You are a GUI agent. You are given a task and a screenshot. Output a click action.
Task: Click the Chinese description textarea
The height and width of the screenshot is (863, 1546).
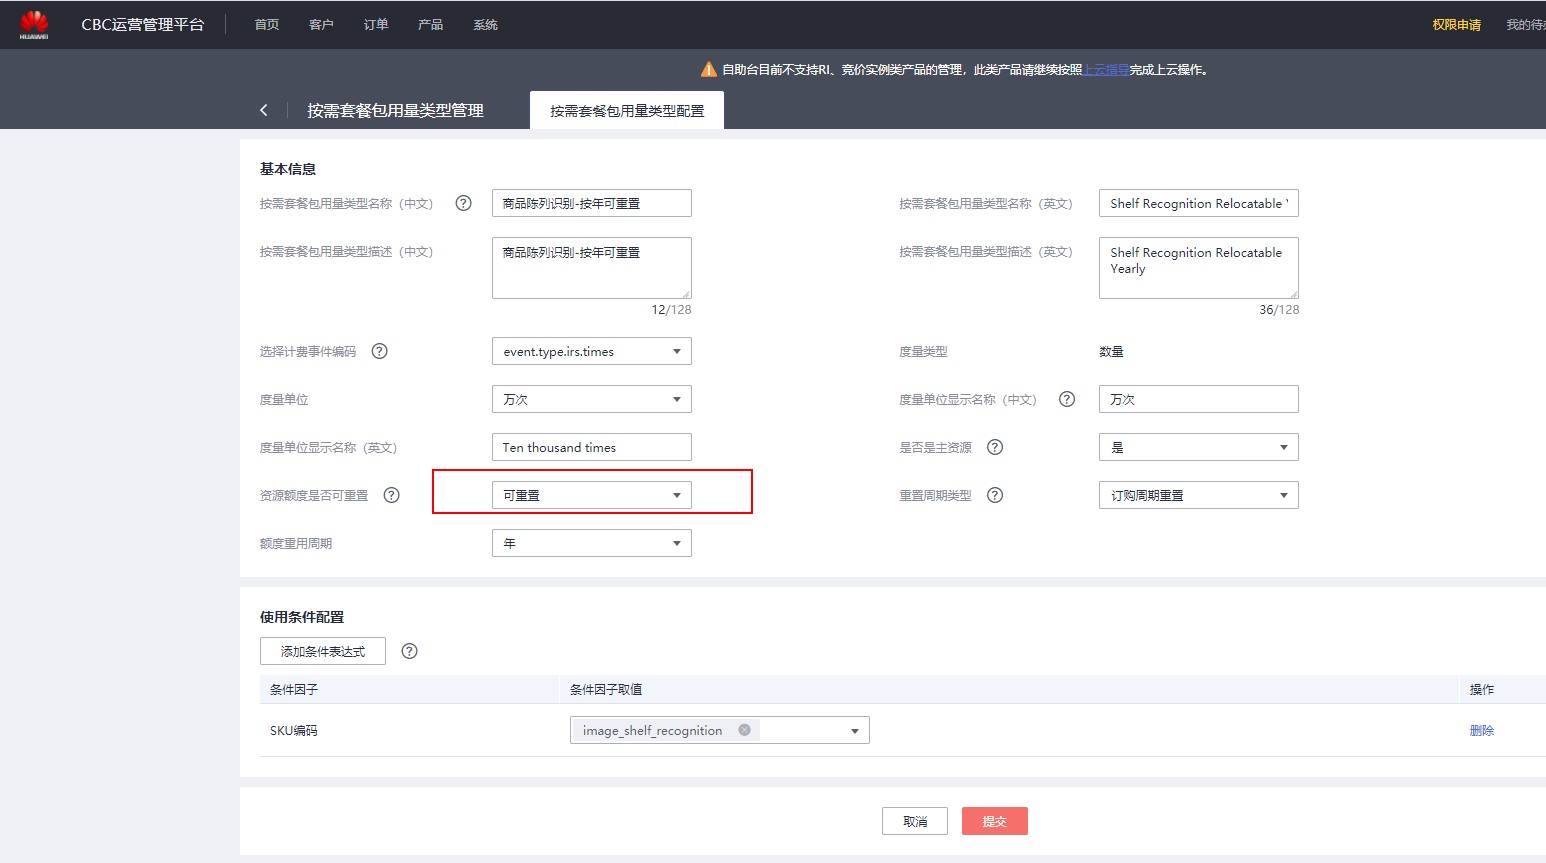coord(592,268)
